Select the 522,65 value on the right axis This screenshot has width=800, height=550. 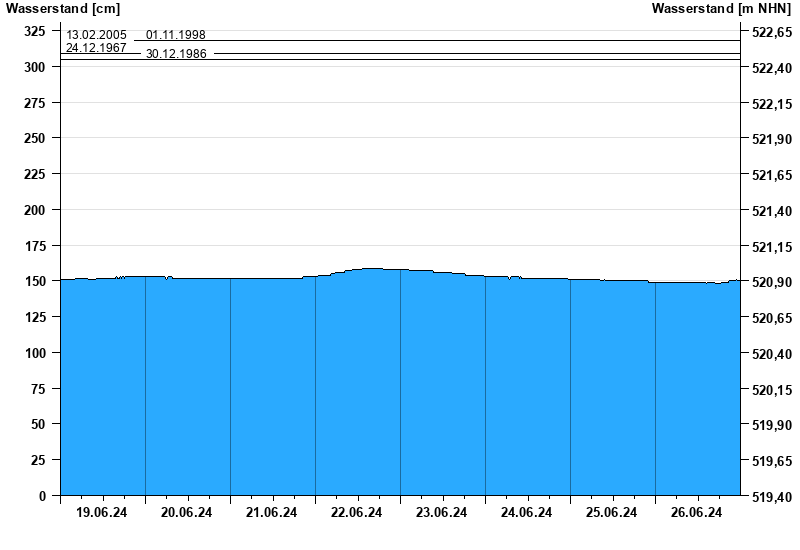click(771, 33)
